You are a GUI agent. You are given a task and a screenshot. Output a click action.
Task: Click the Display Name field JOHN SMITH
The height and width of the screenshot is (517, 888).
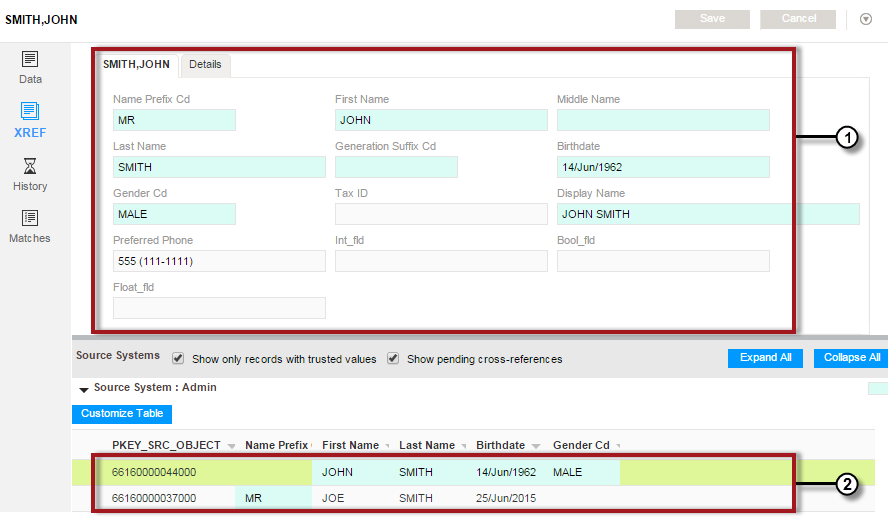tap(708, 214)
